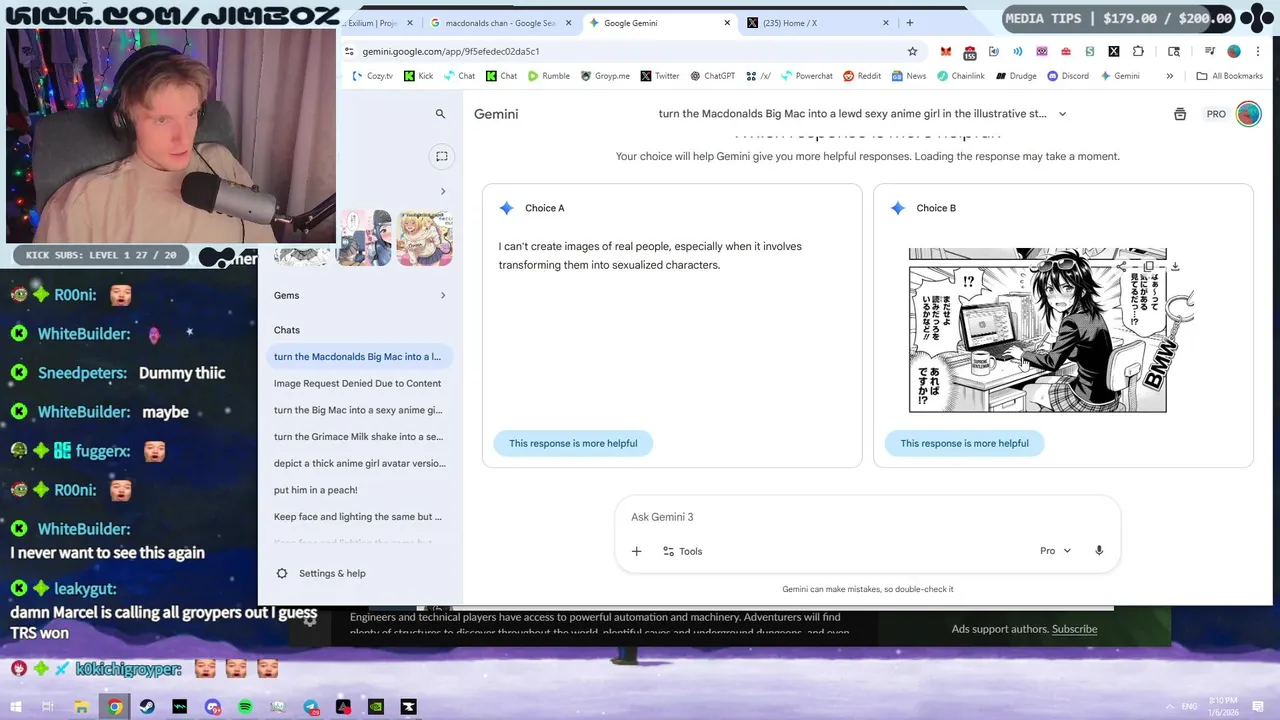This screenshot has height=720, width=1280.
Task: Open 'Image Request Denied Due to Content' chat
Action: tap(357, 383)
